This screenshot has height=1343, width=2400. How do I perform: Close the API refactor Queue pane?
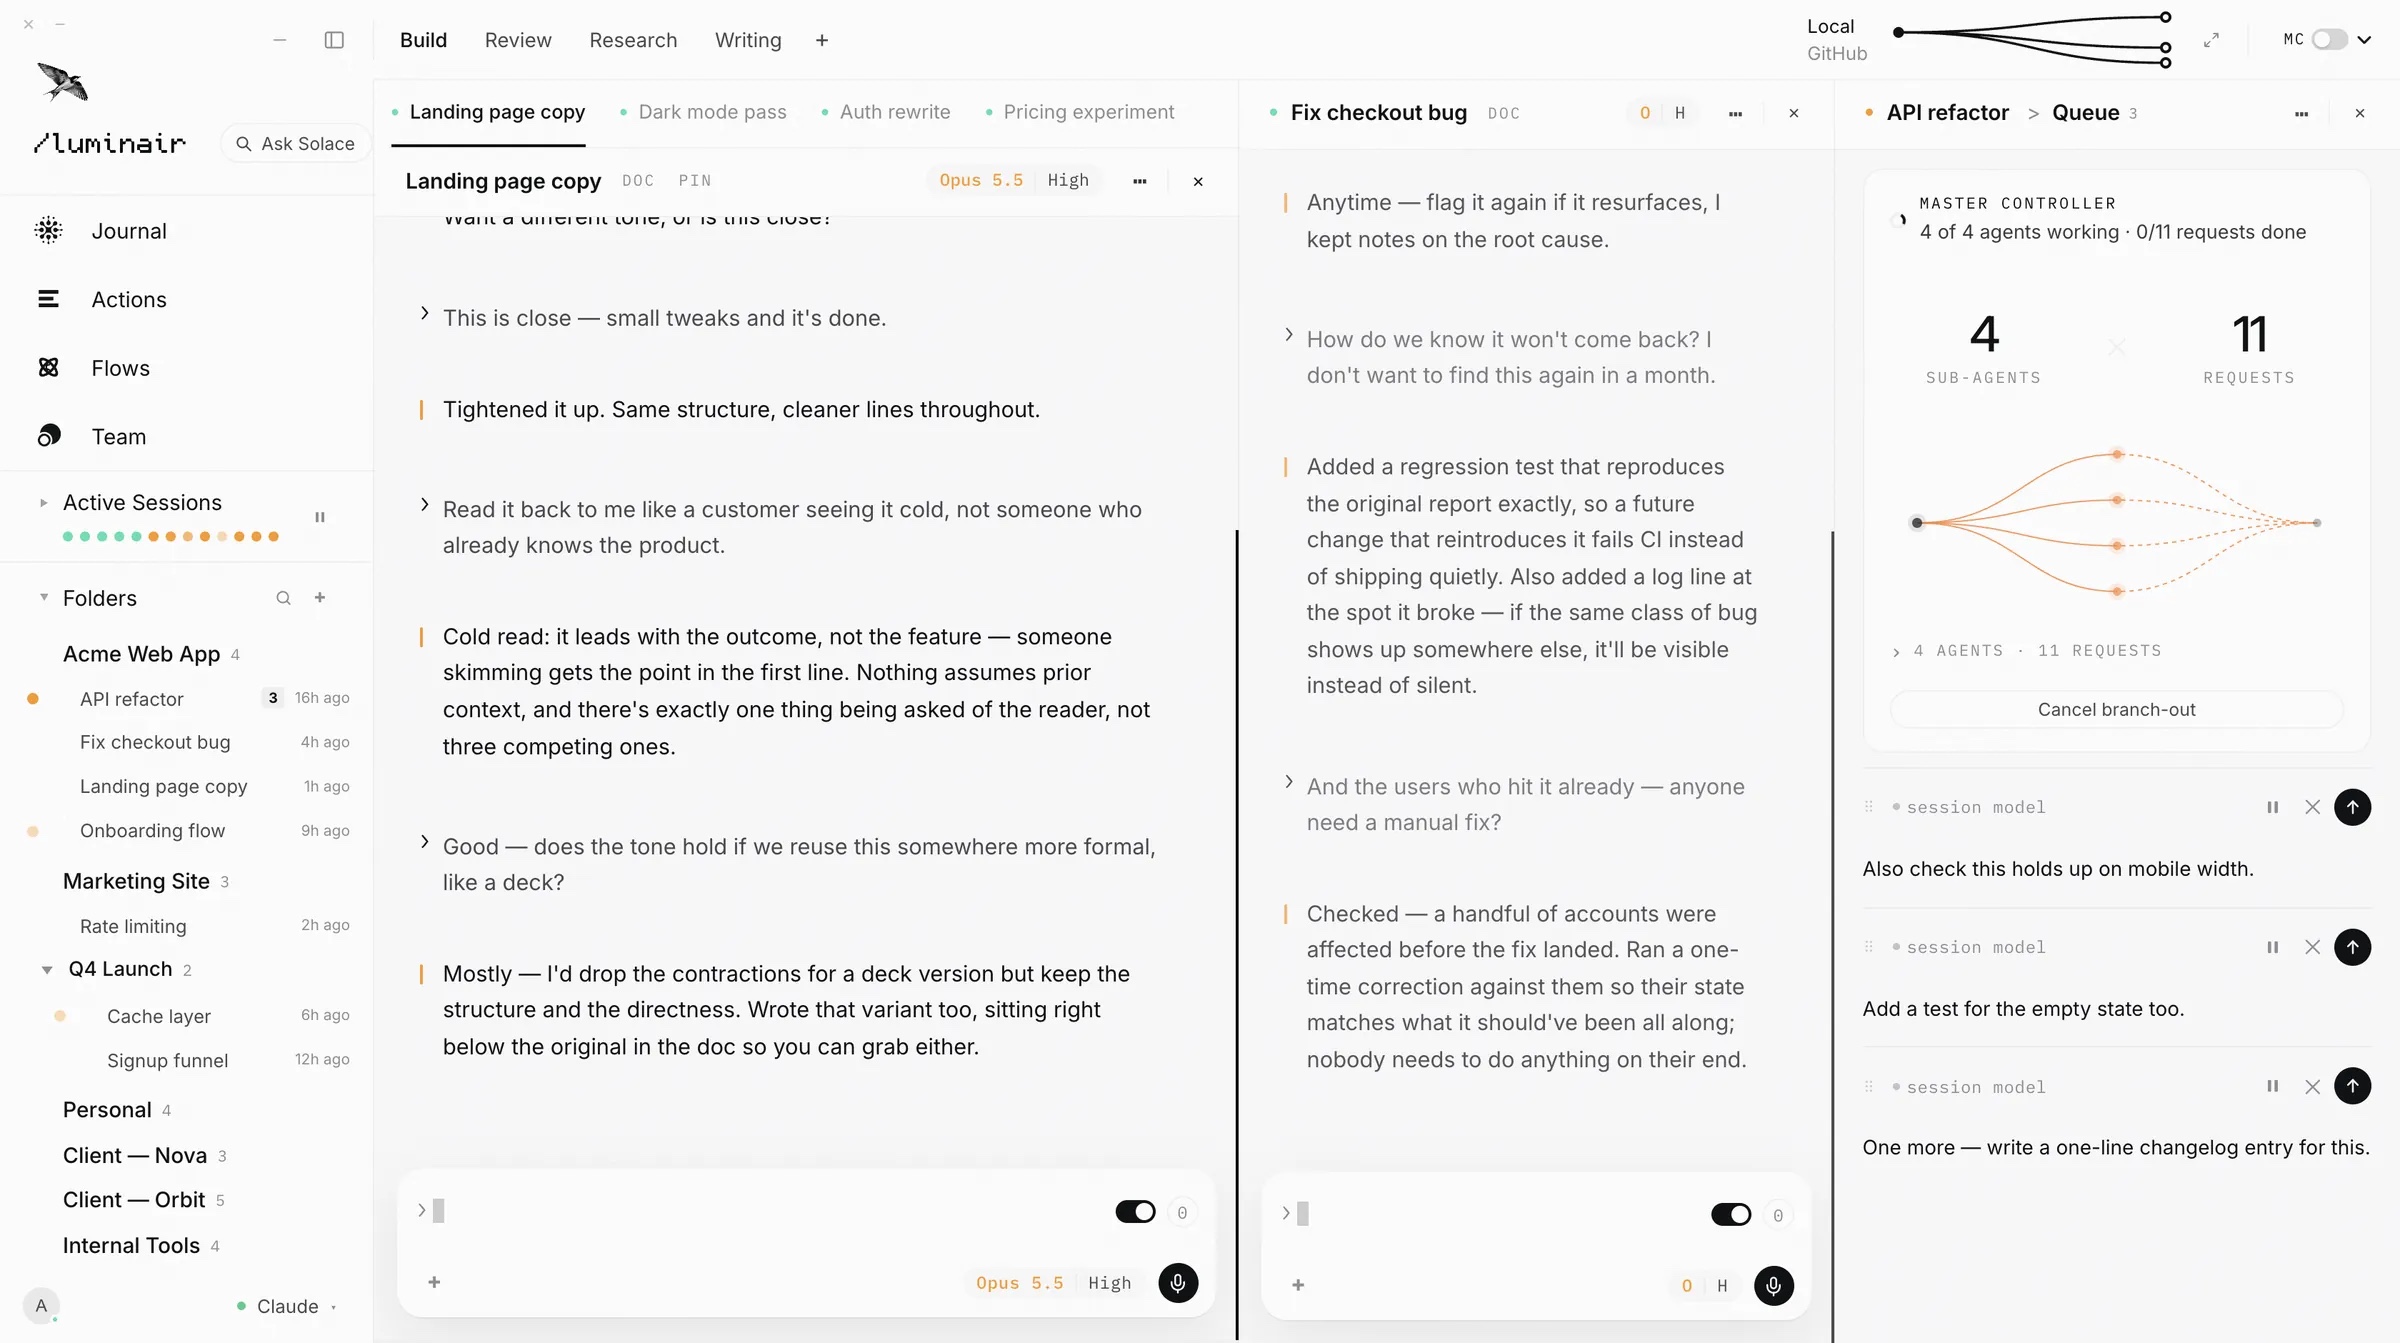coord(2360,113)
